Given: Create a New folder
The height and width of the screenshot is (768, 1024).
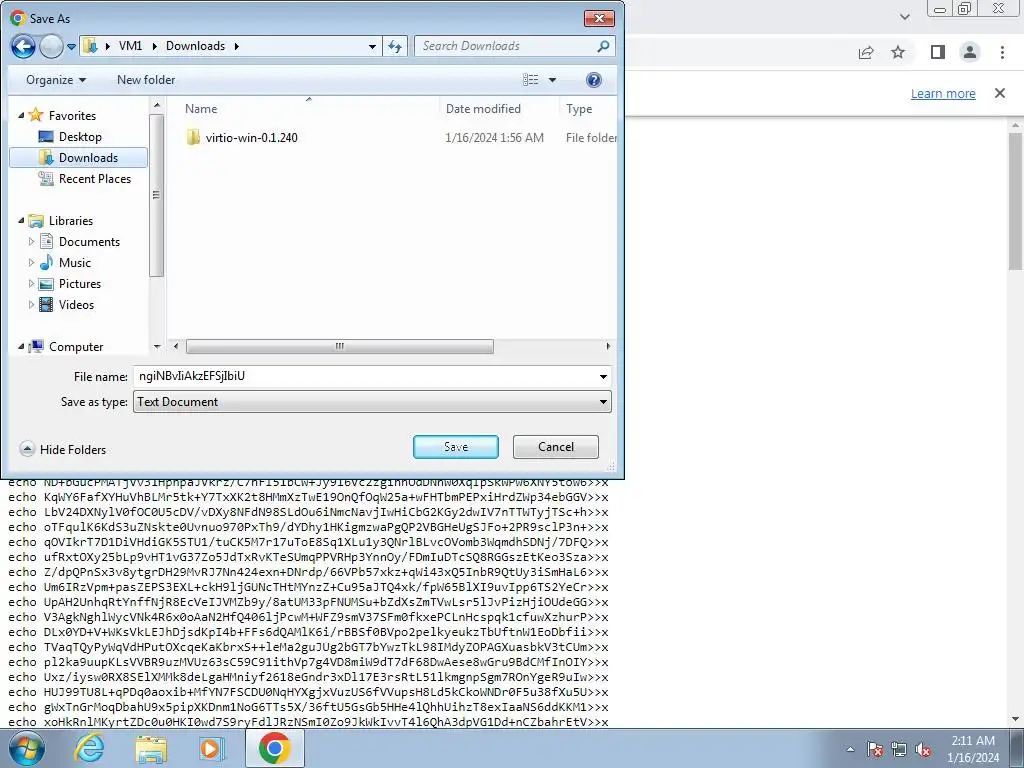Looking at the screenshot, I should point(146,80).
